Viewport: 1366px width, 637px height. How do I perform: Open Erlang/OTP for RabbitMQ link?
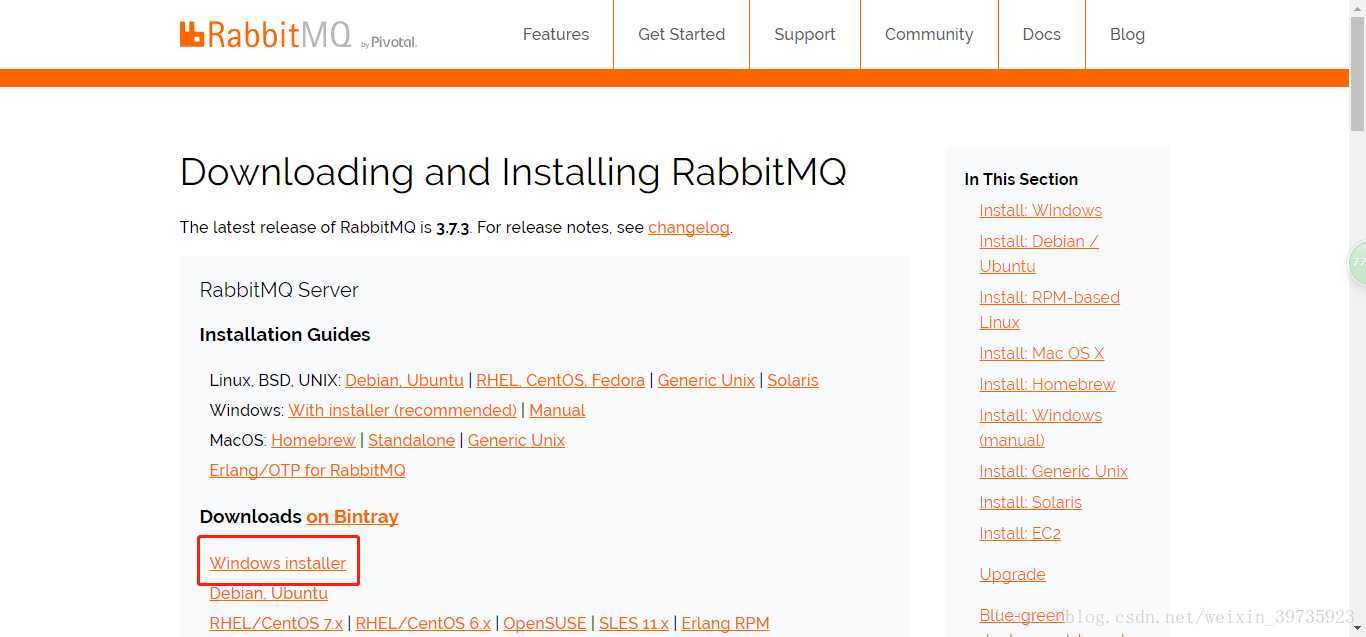point(307,470)
